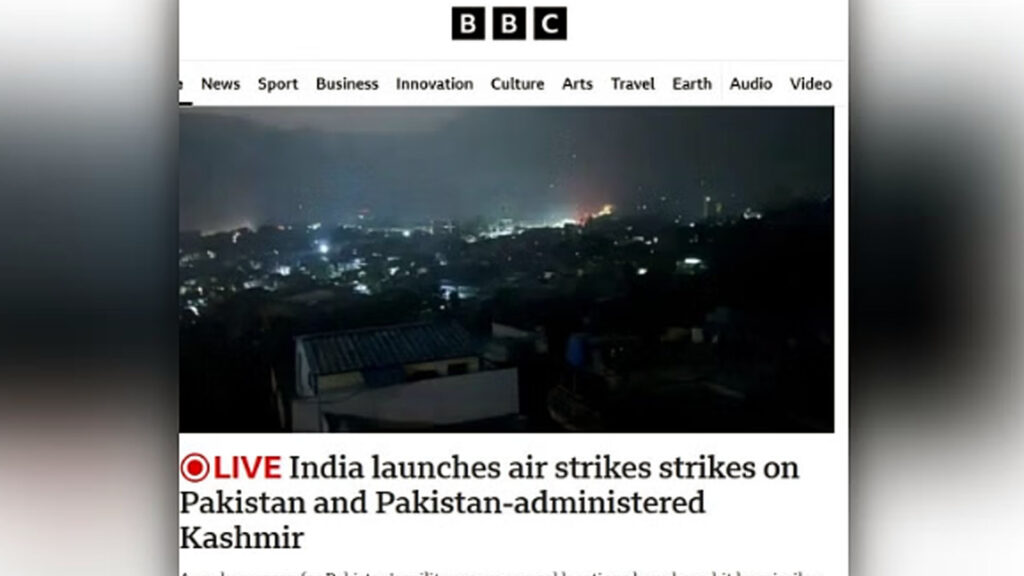Screen dimensions: 1024x576
Task: Open the Sport section
Action: coord(278,84)
